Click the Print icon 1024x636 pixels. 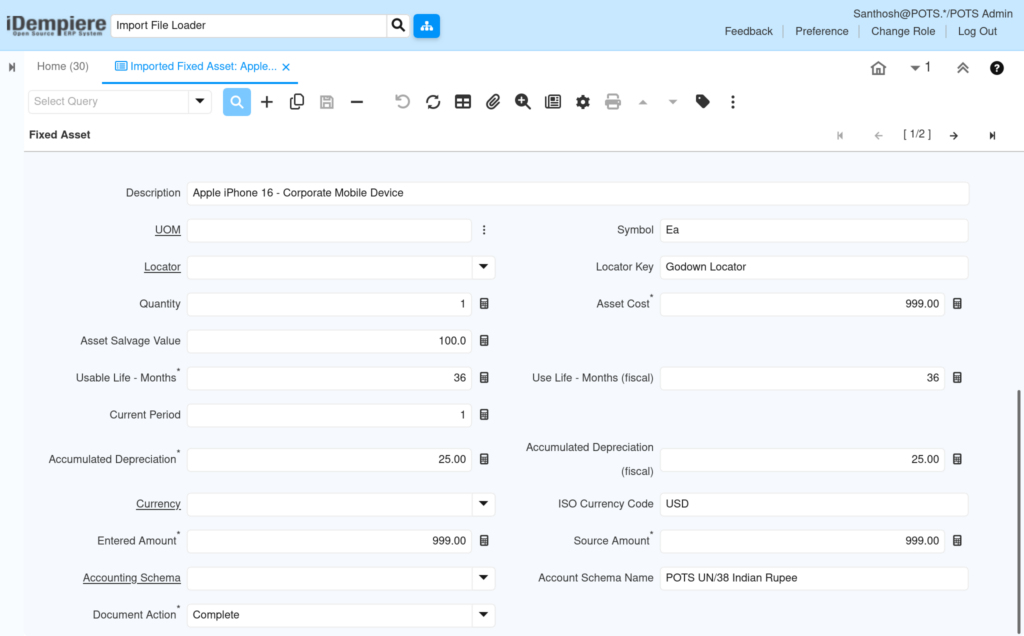613,102
